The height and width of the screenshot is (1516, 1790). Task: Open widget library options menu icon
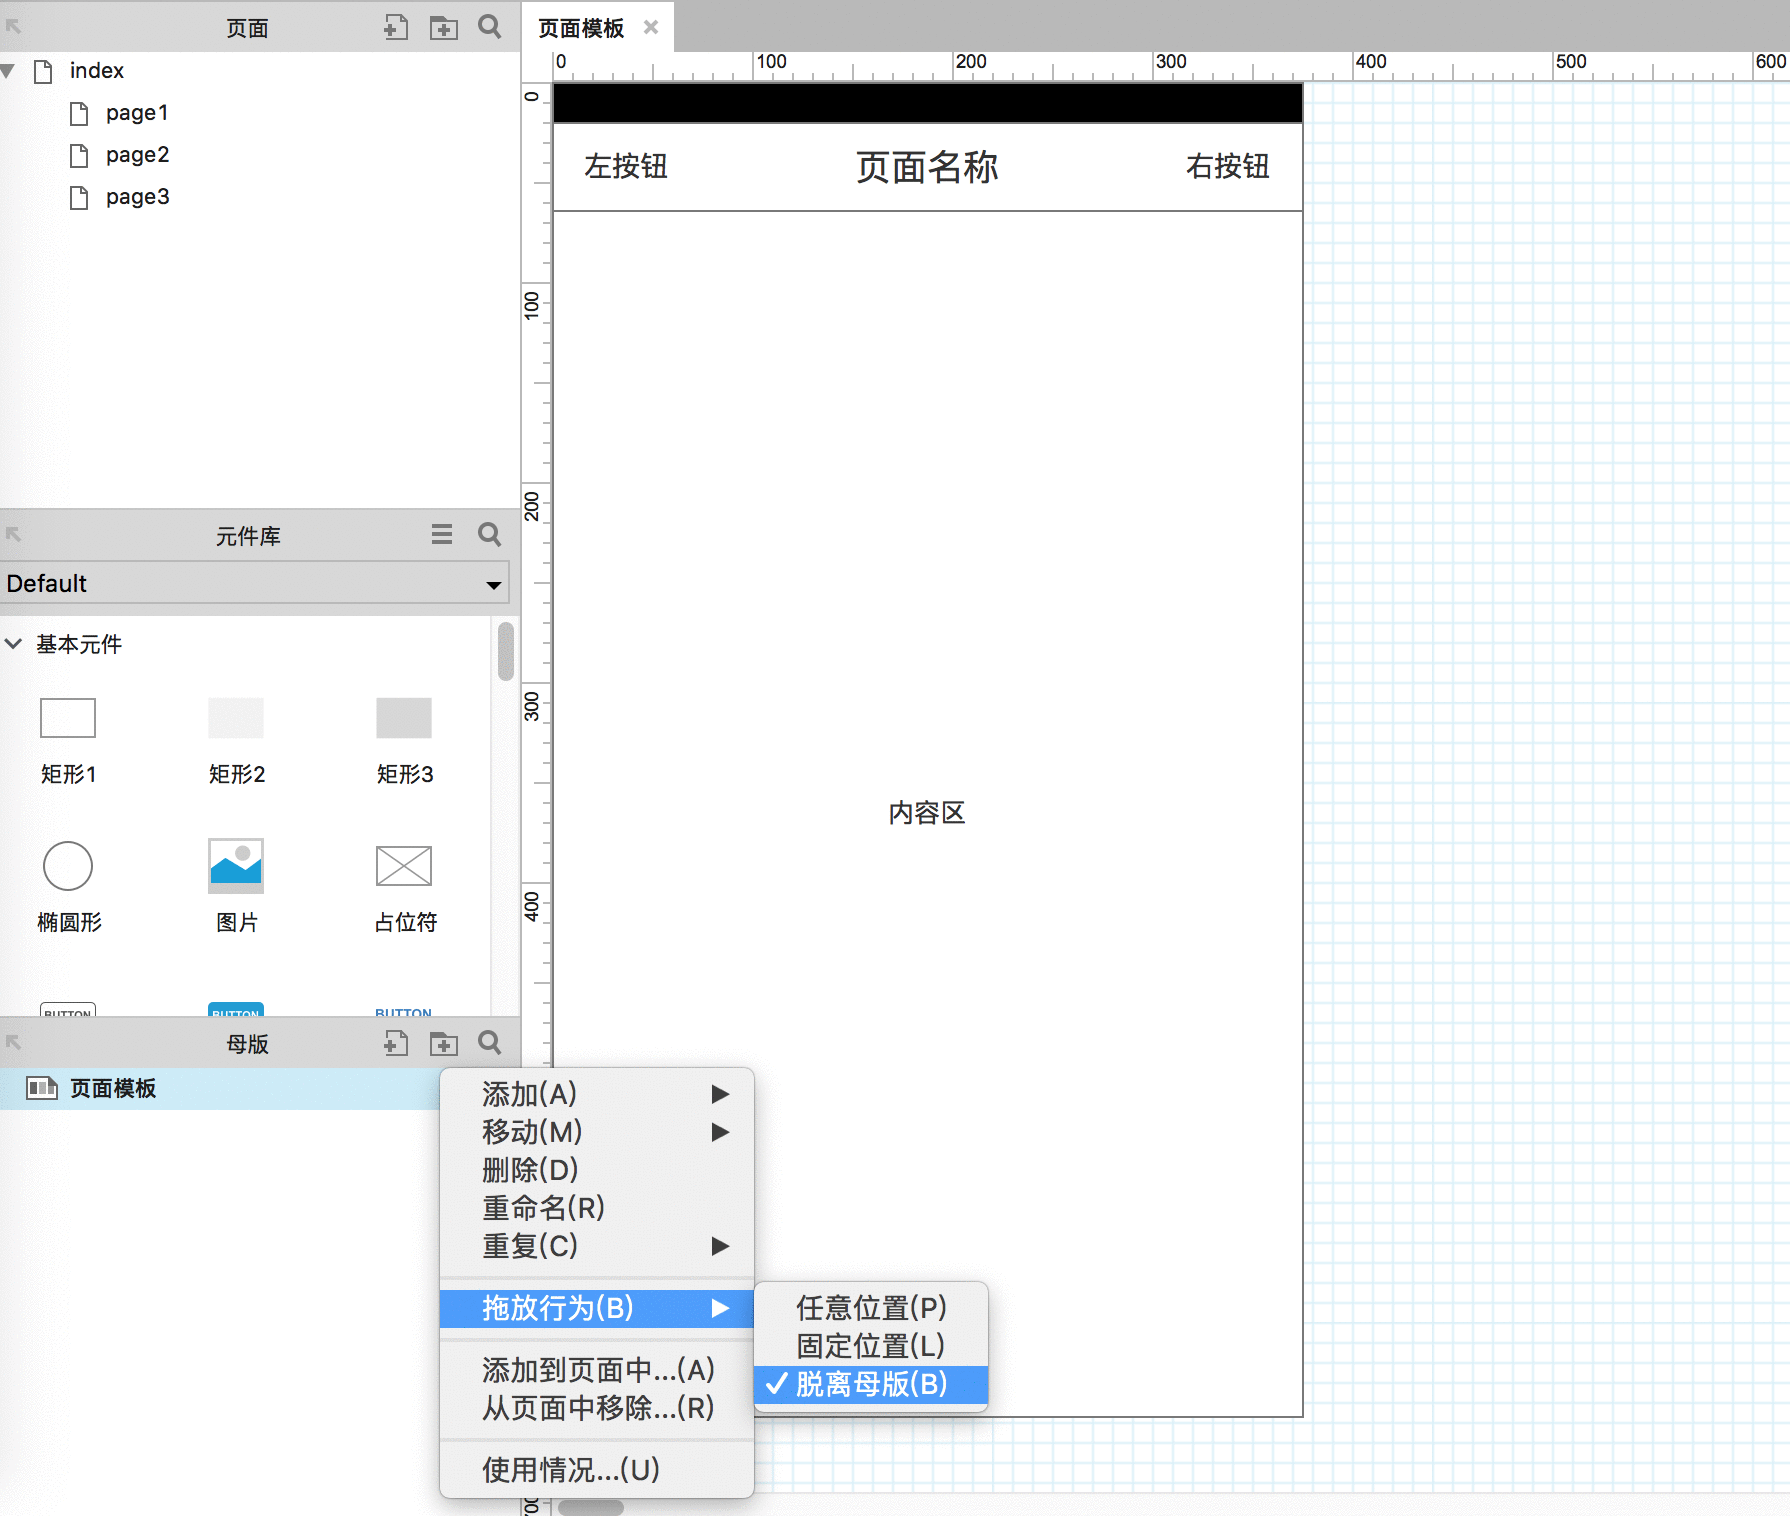coord(442,535)
